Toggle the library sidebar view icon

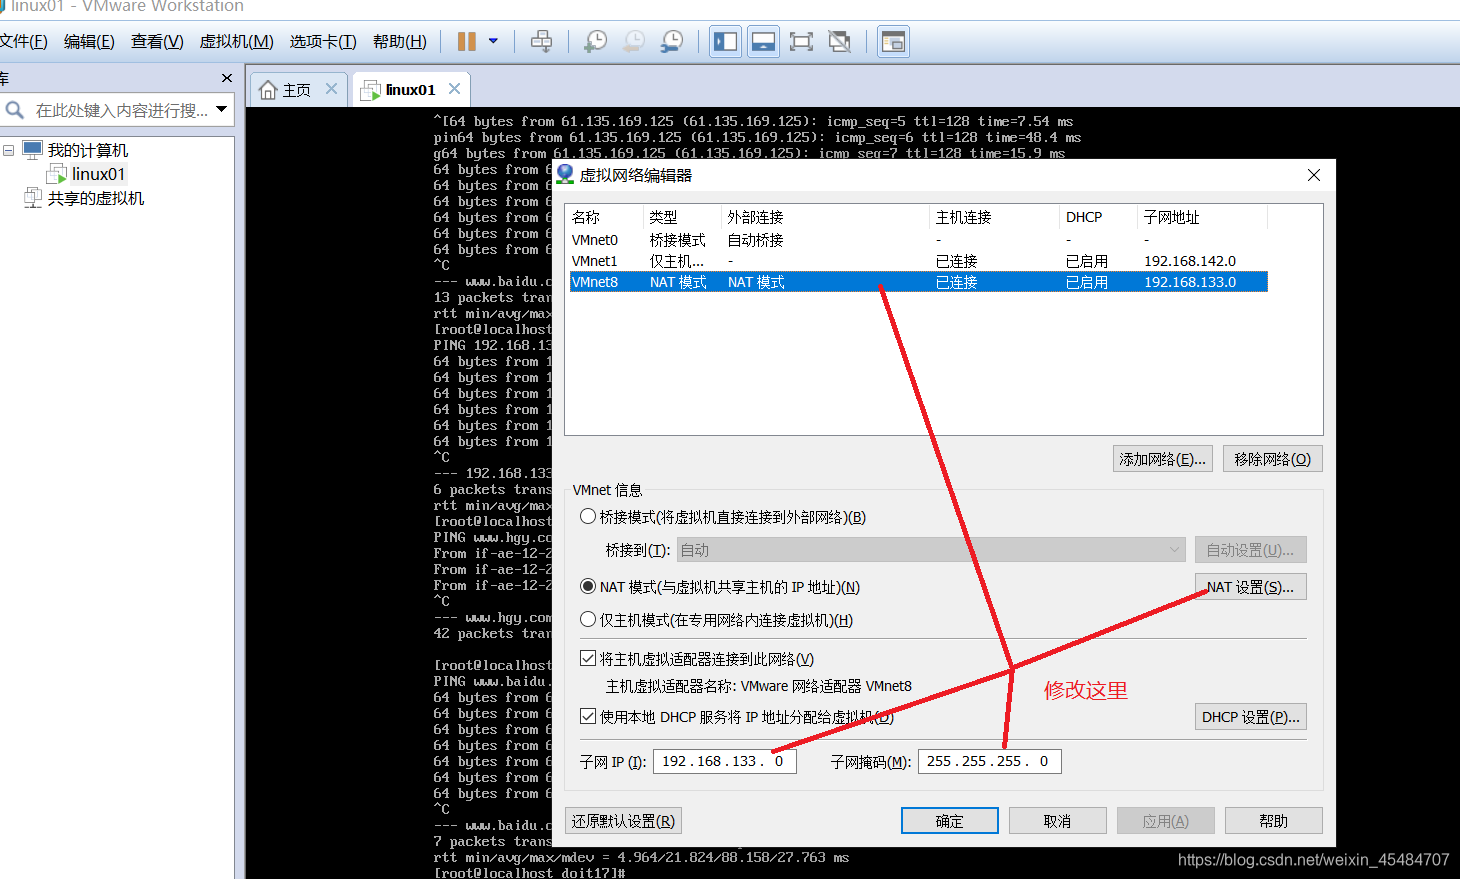[725, 42]
